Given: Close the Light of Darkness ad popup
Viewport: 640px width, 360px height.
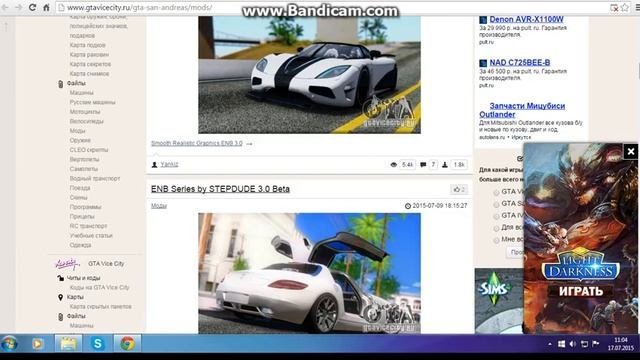Looking at the screenshot, I should pyautogui.click(x=631, y=152).
